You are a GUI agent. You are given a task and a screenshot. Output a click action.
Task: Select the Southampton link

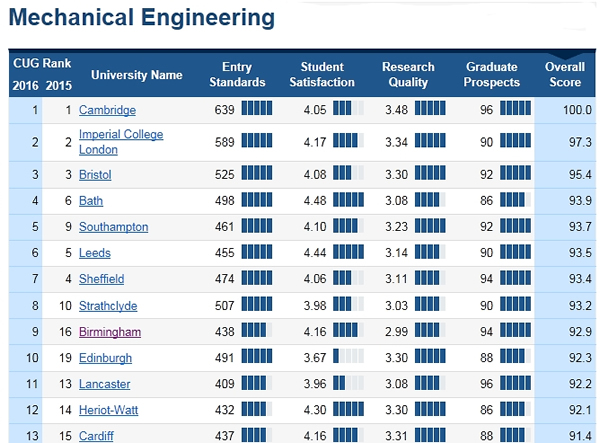click(x=113, y=227)
